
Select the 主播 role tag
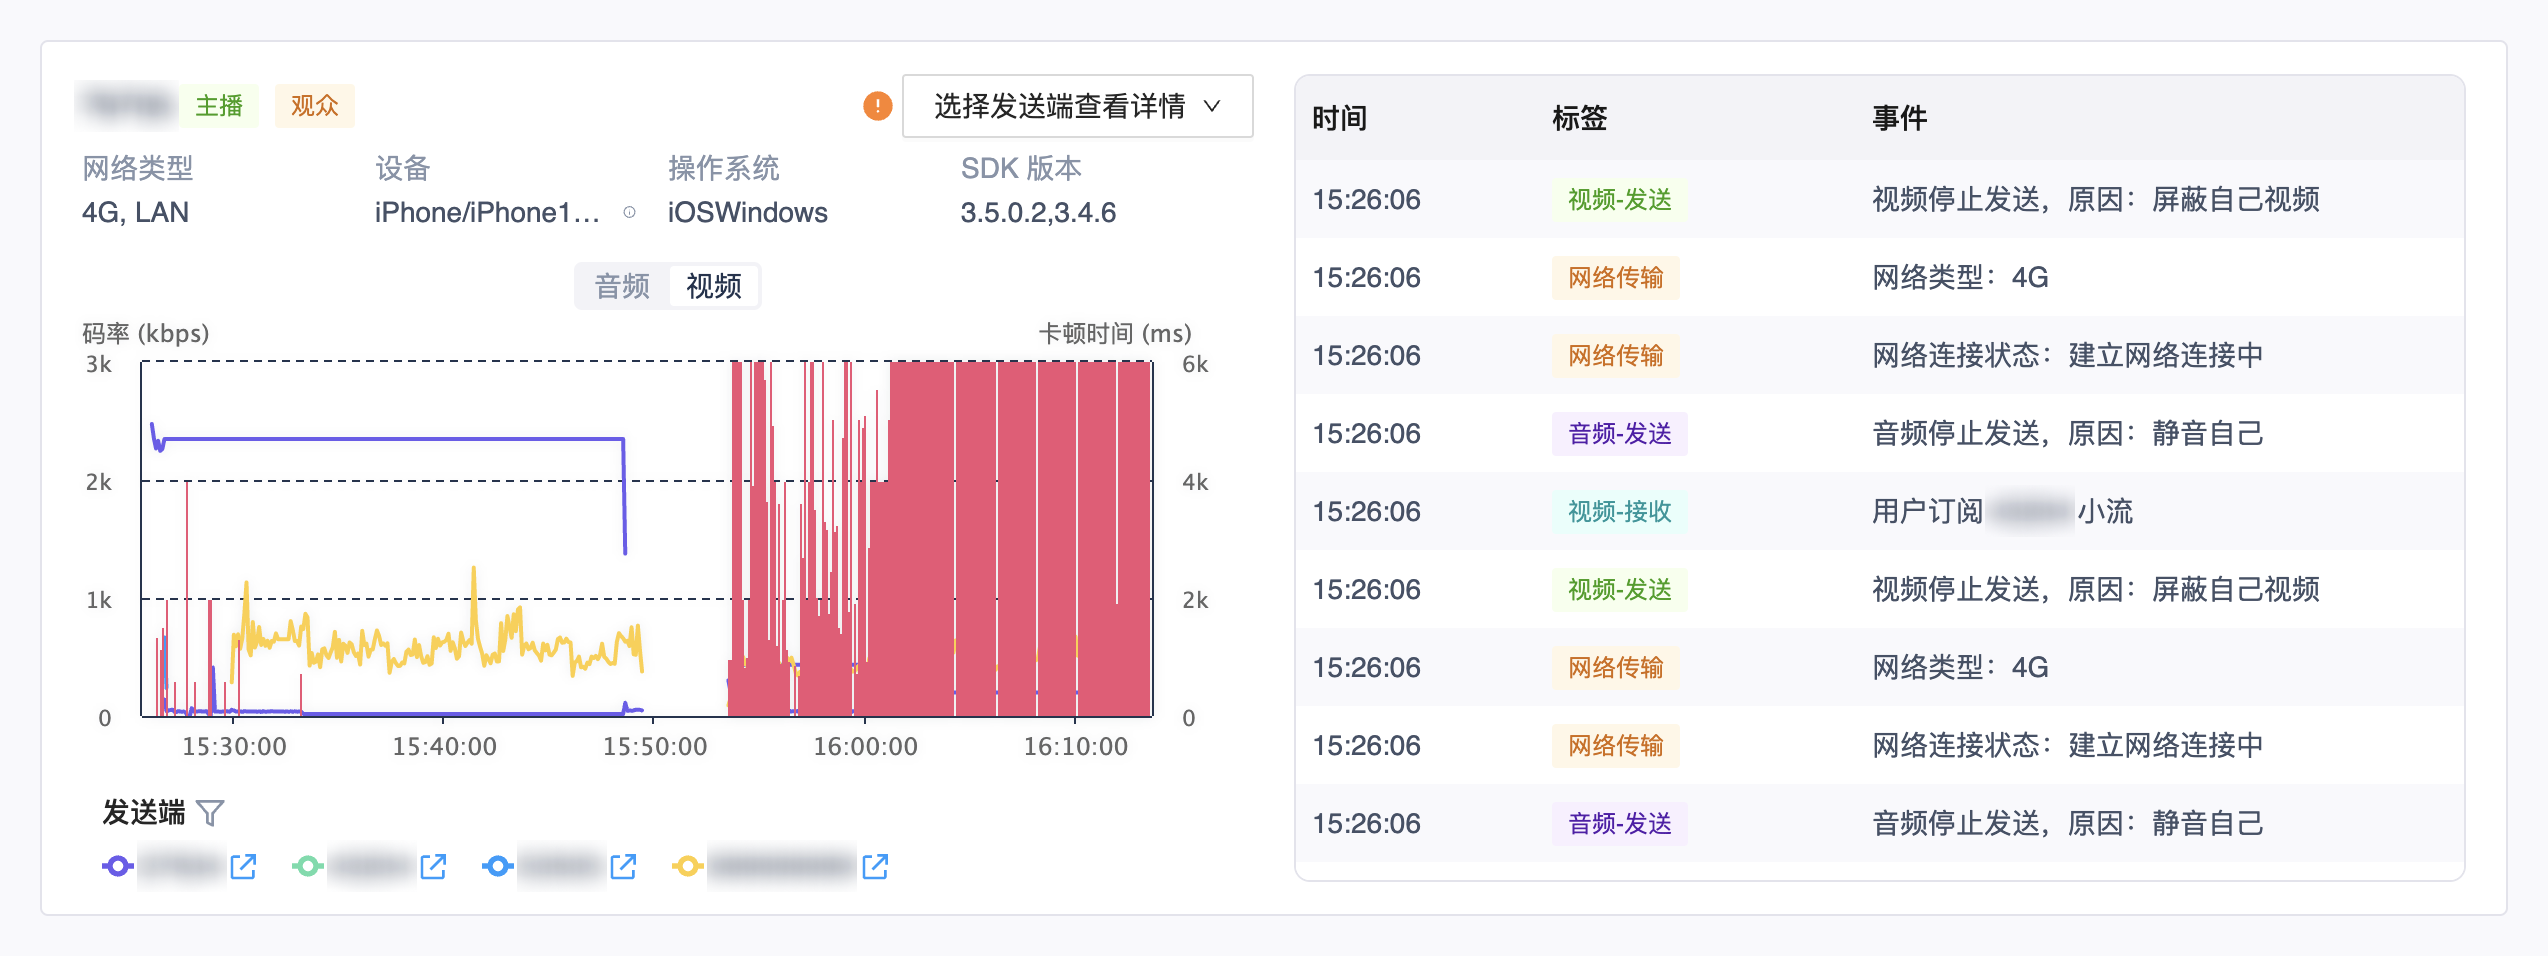click(x=219, y=105)
